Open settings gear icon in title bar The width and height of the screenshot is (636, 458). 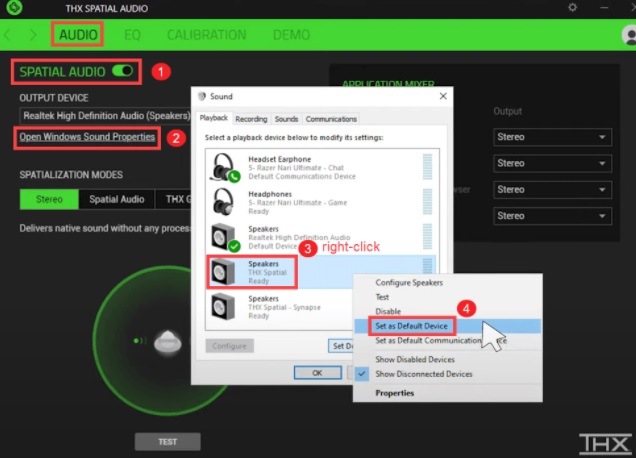pos(572,7)
